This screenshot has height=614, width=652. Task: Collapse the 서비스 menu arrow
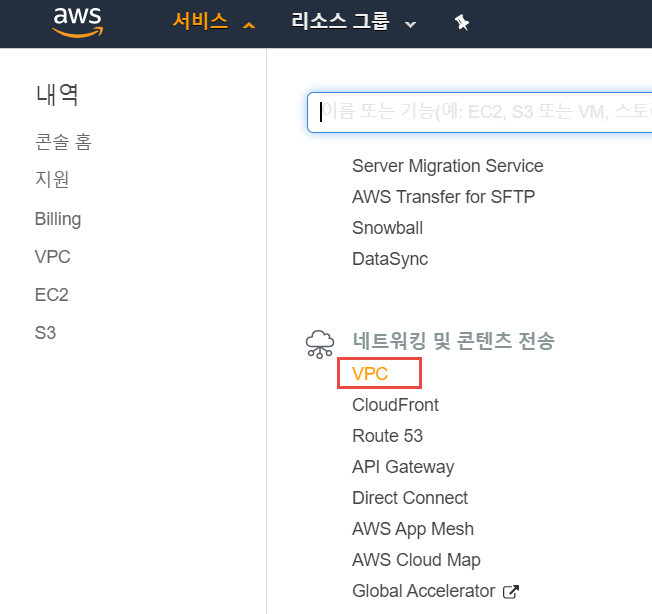(249, 25)
